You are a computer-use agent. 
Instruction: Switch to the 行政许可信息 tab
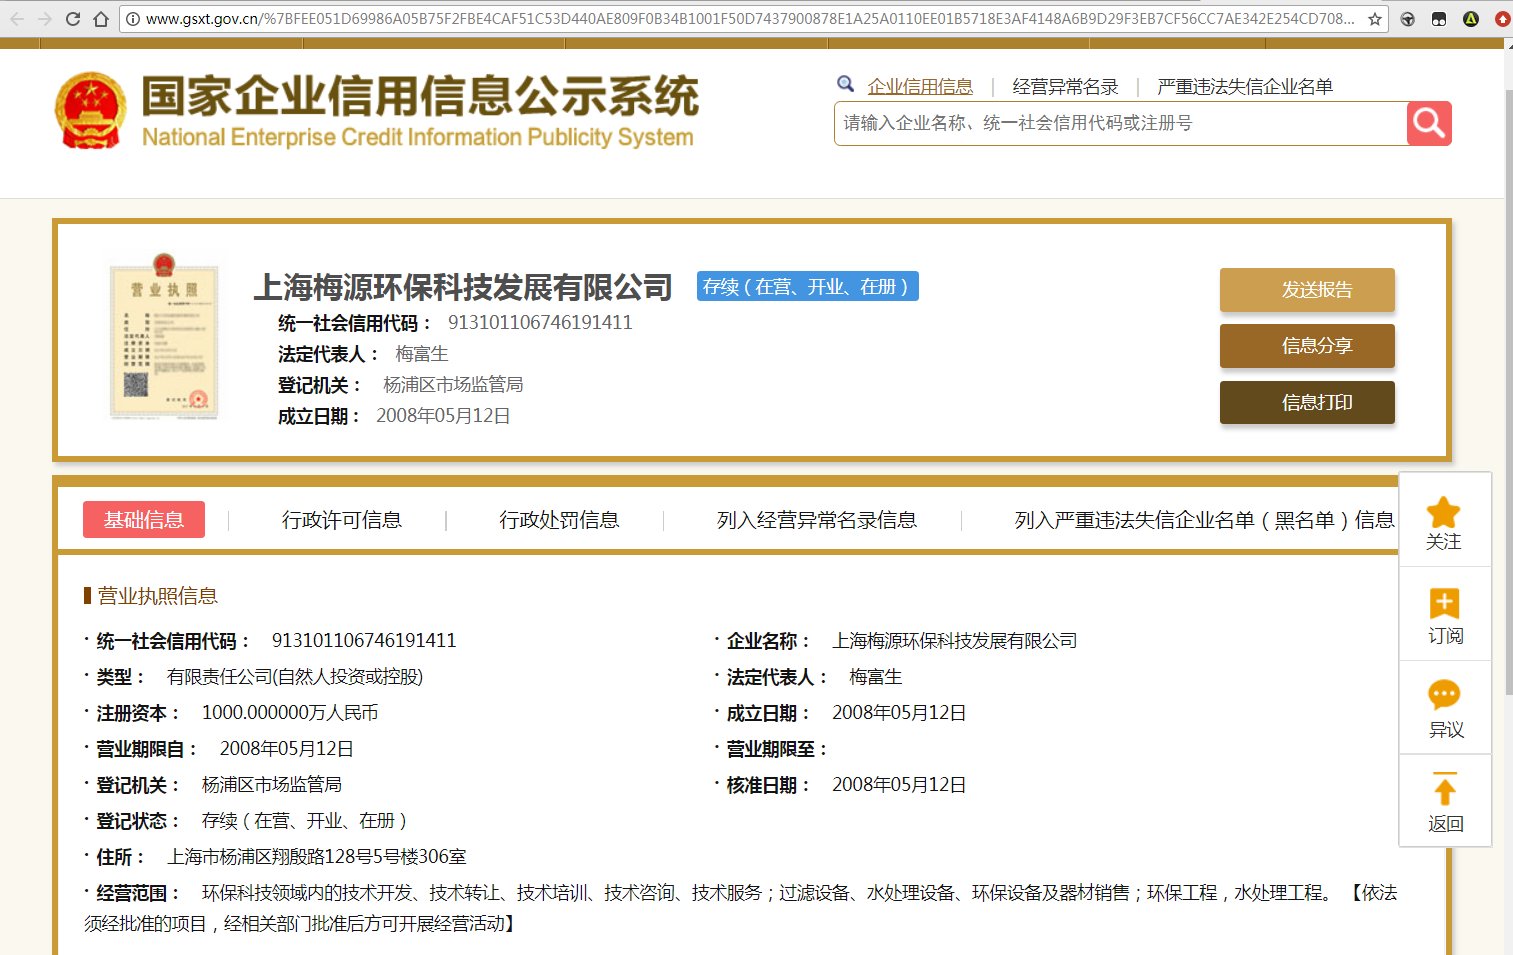(342, 519)
